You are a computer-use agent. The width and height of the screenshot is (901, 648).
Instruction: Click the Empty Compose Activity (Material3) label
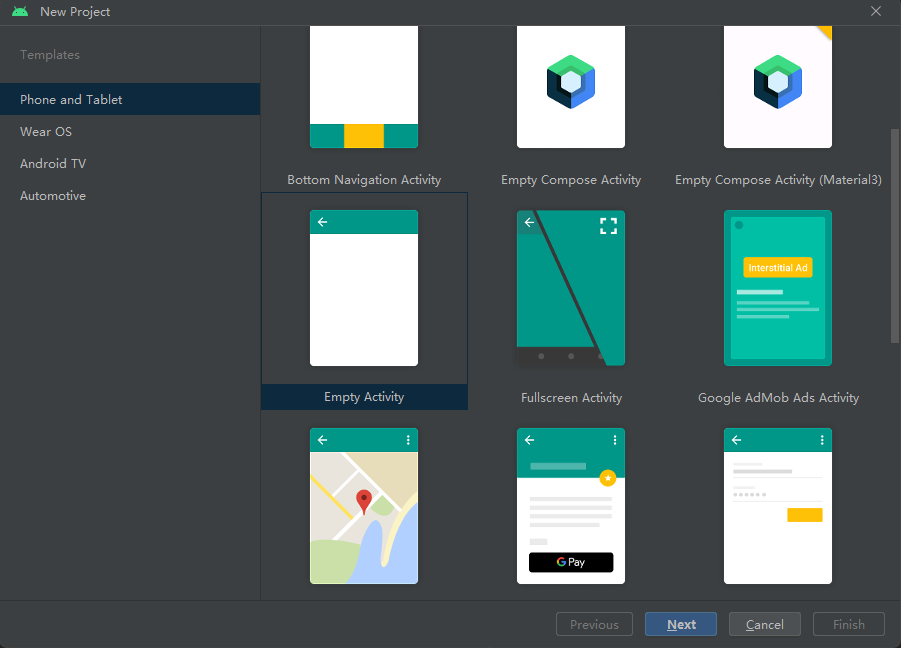778,180
